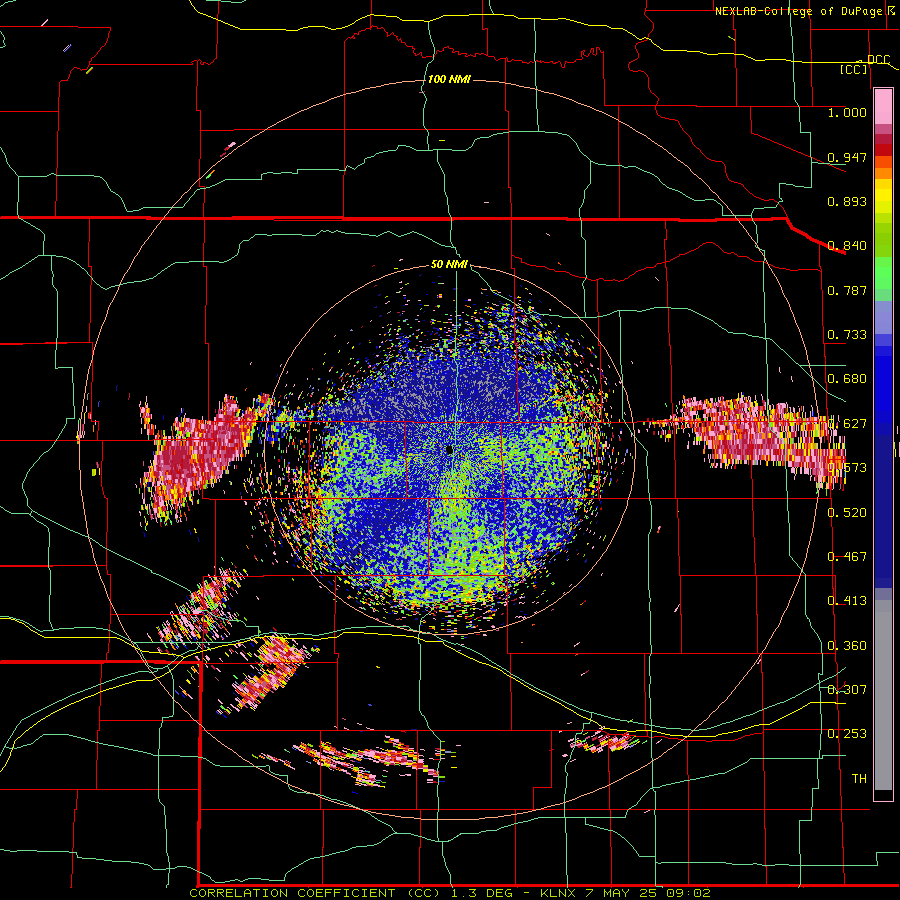Click the KLNX station identifier in caption
This screenshot has width=900, height=900.
557,893
